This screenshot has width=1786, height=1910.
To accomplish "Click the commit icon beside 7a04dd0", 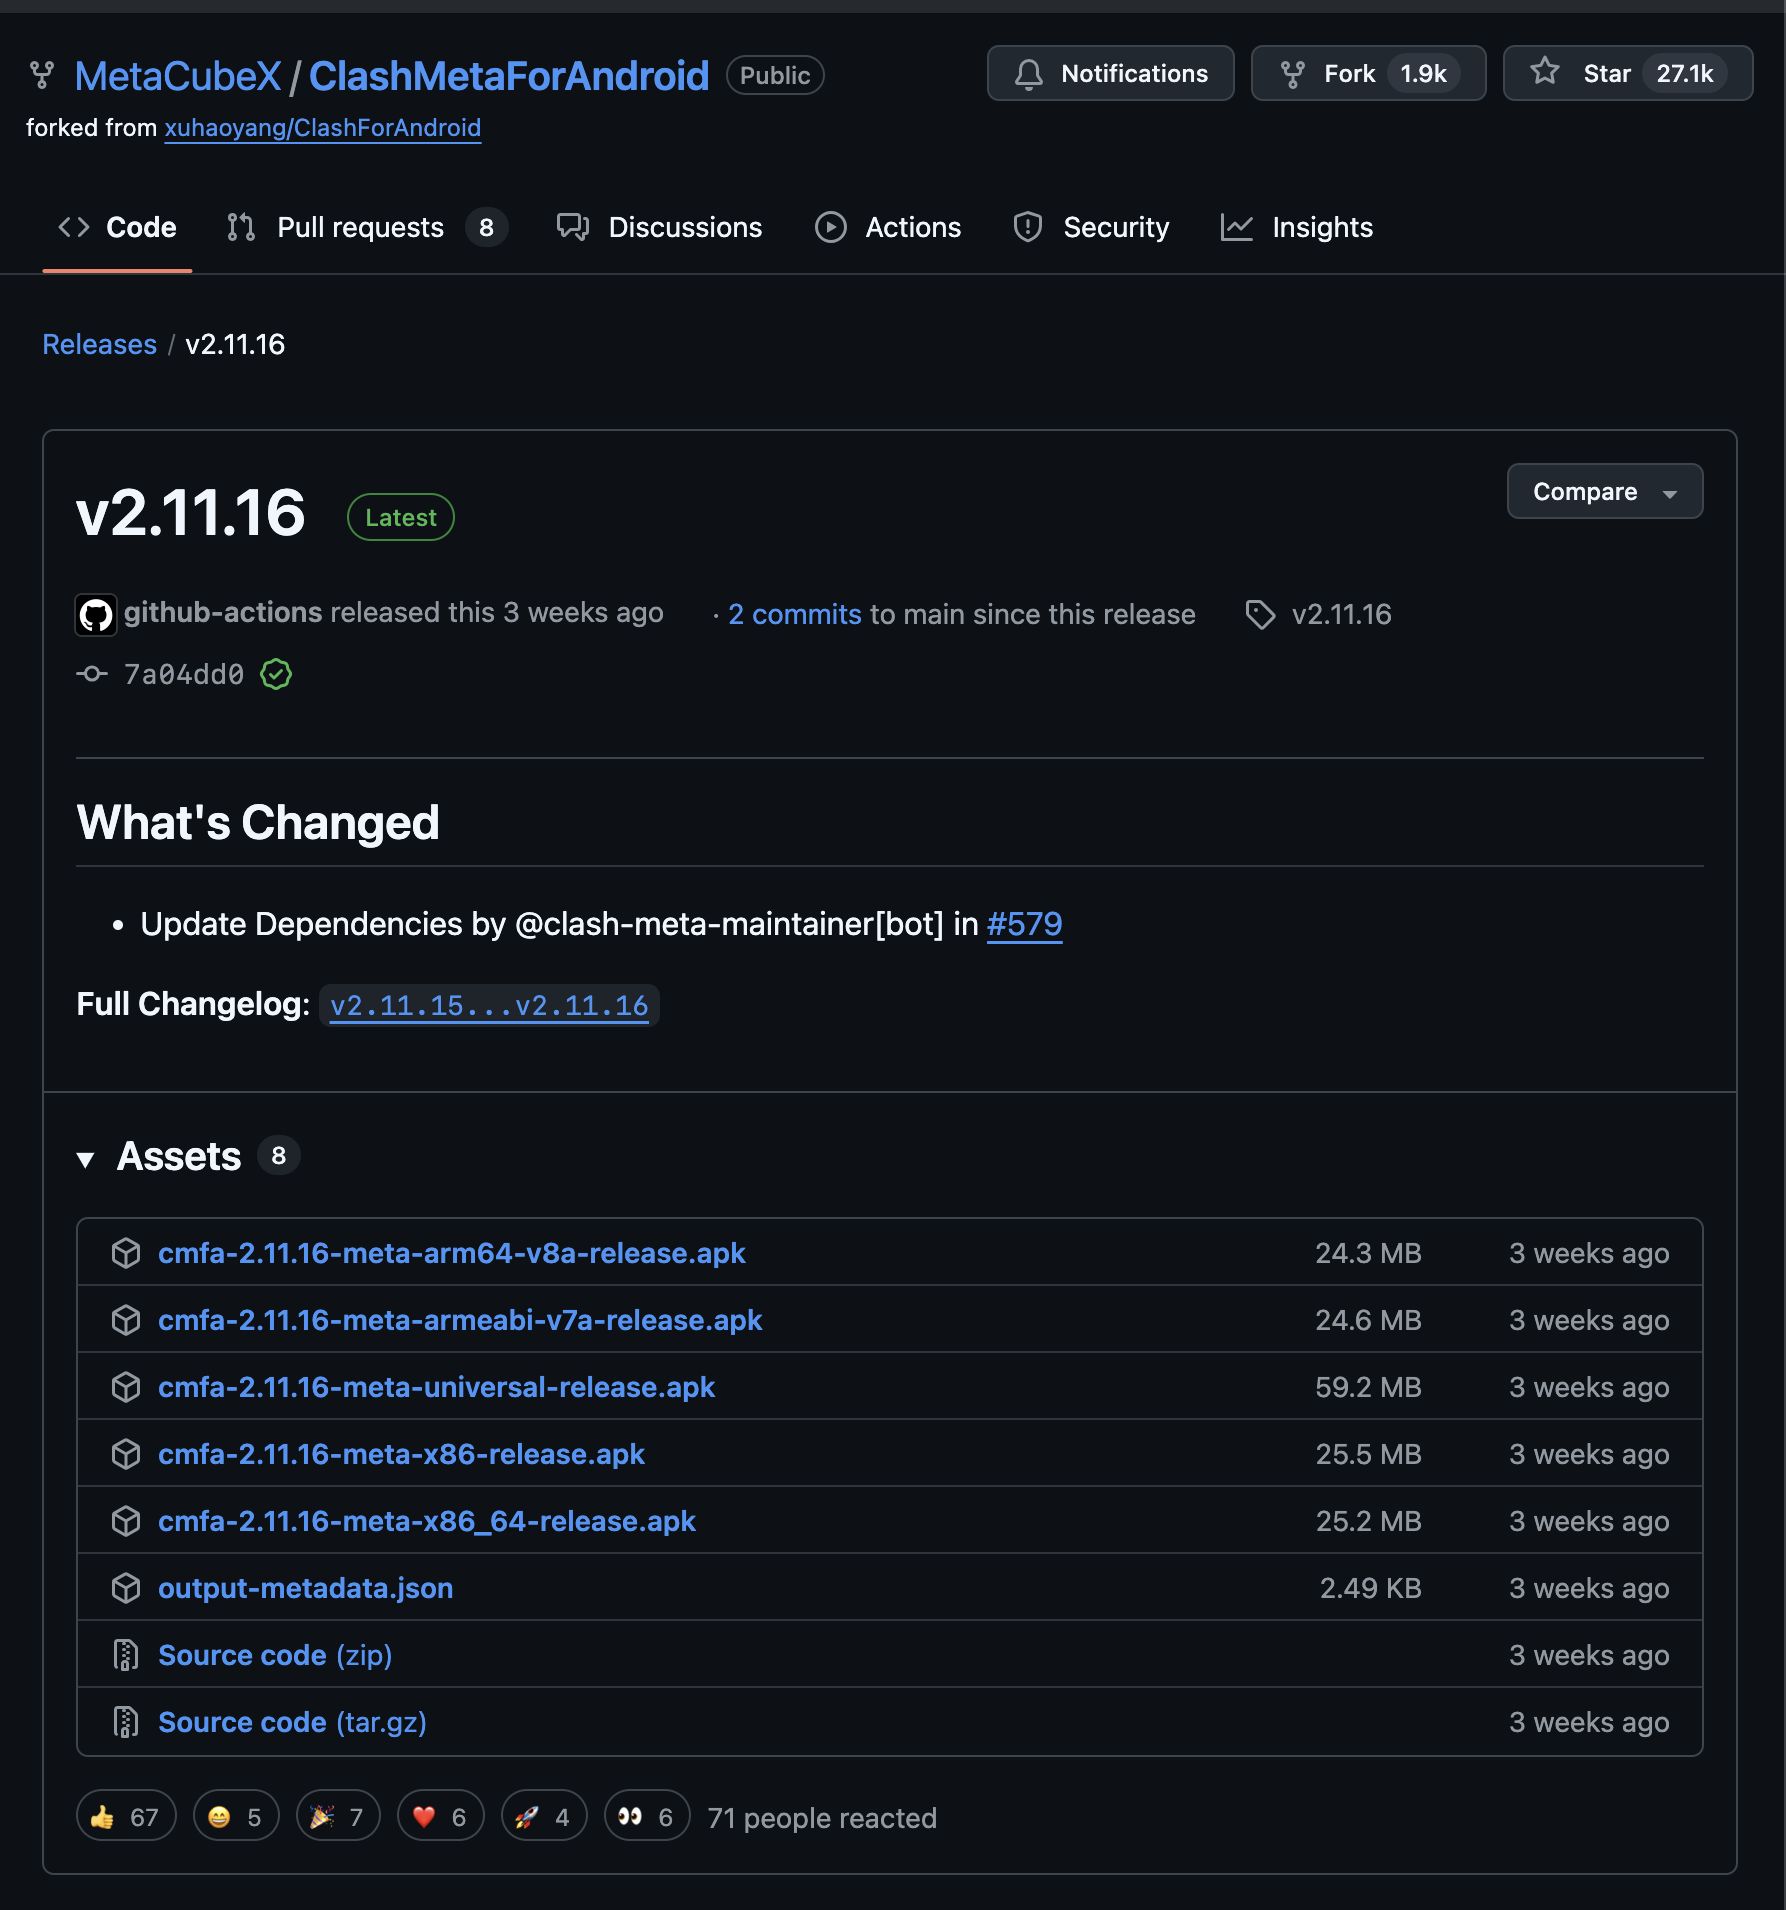I will [92, 675].
